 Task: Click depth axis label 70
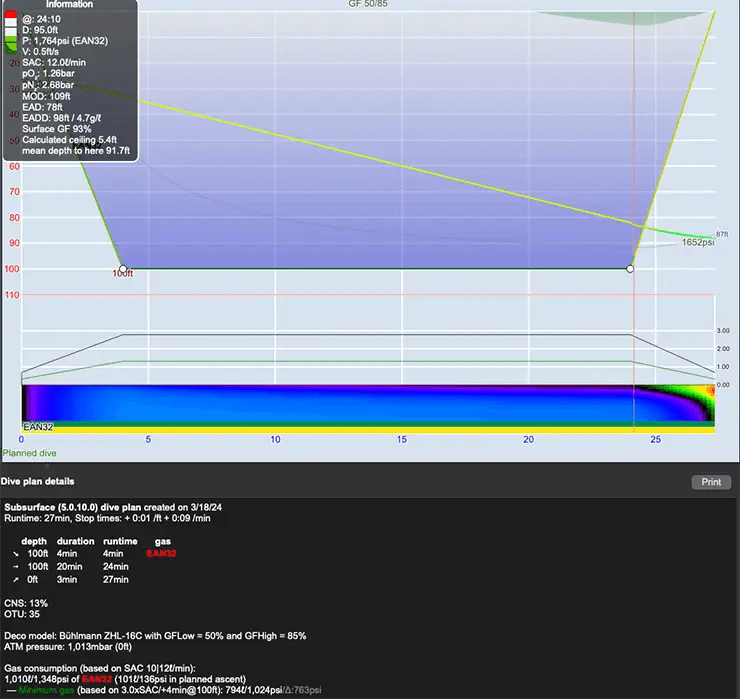14,192
